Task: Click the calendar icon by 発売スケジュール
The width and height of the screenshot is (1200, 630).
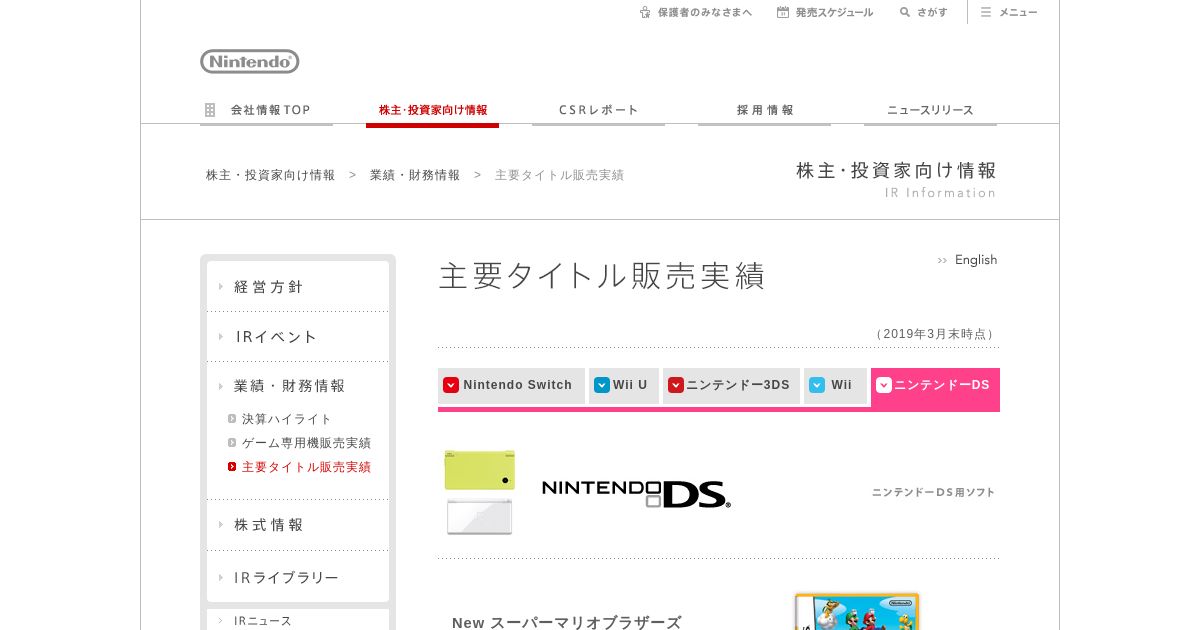Action: (783, 12)
